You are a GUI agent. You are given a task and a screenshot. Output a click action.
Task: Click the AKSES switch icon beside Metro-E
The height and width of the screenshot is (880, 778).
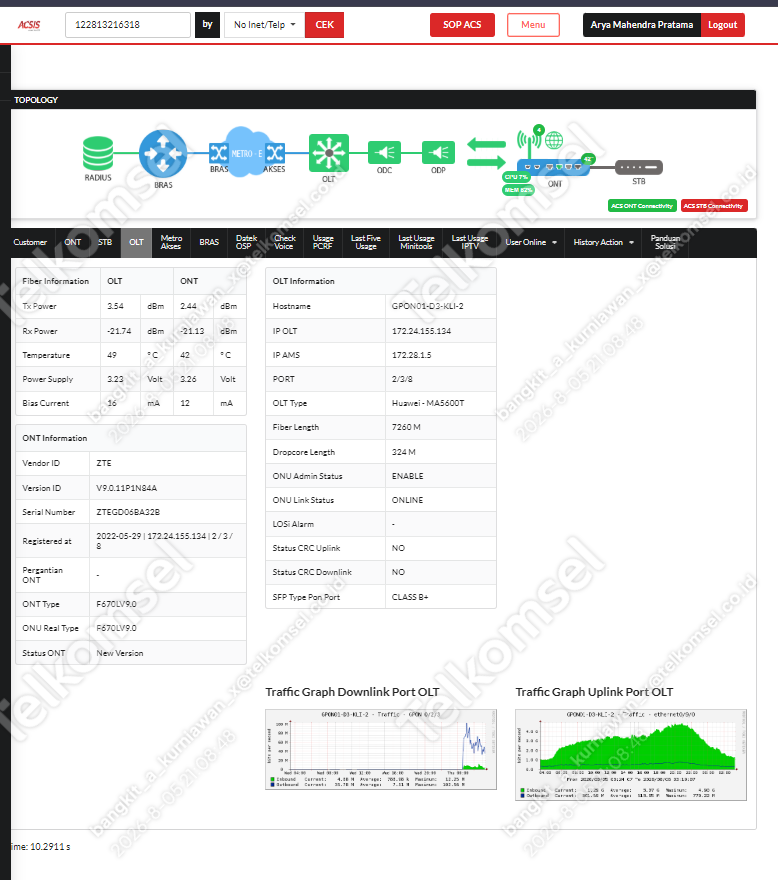275,153
